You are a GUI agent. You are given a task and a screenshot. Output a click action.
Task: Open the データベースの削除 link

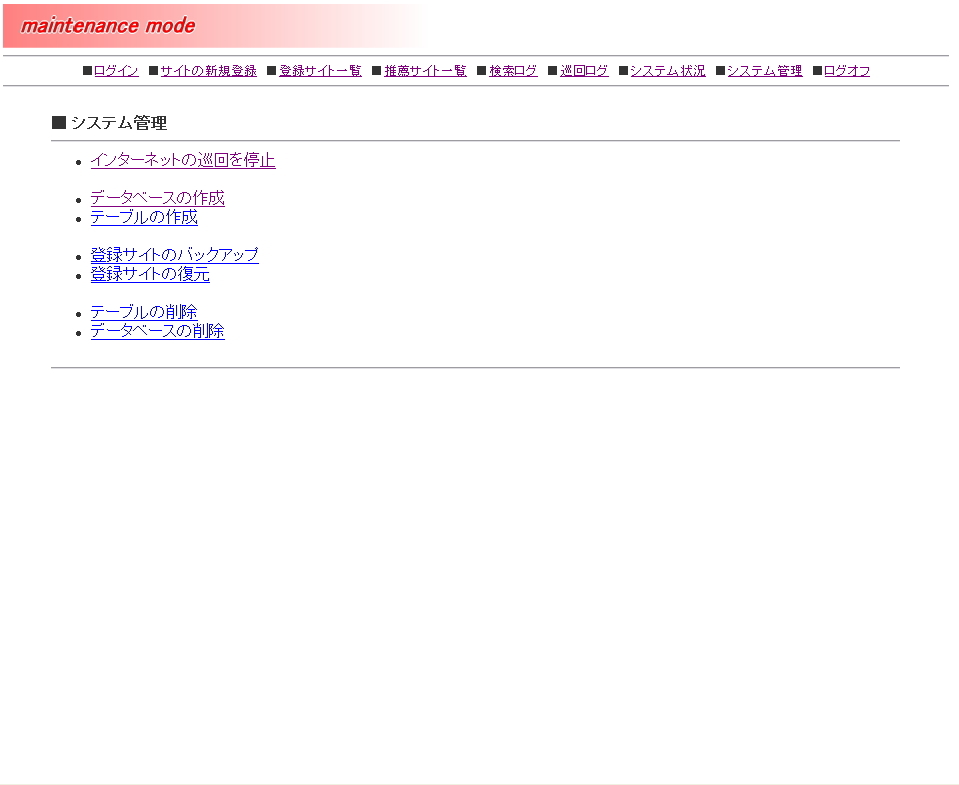(x=157, y=331)
